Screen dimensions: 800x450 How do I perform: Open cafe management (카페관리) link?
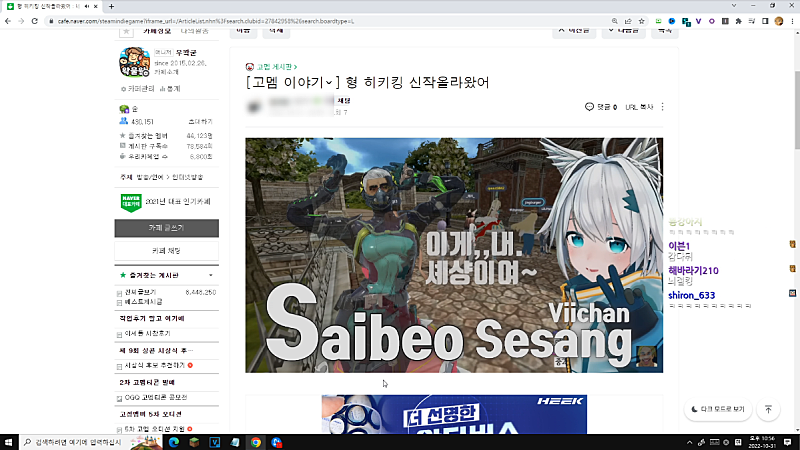[137, 88]
